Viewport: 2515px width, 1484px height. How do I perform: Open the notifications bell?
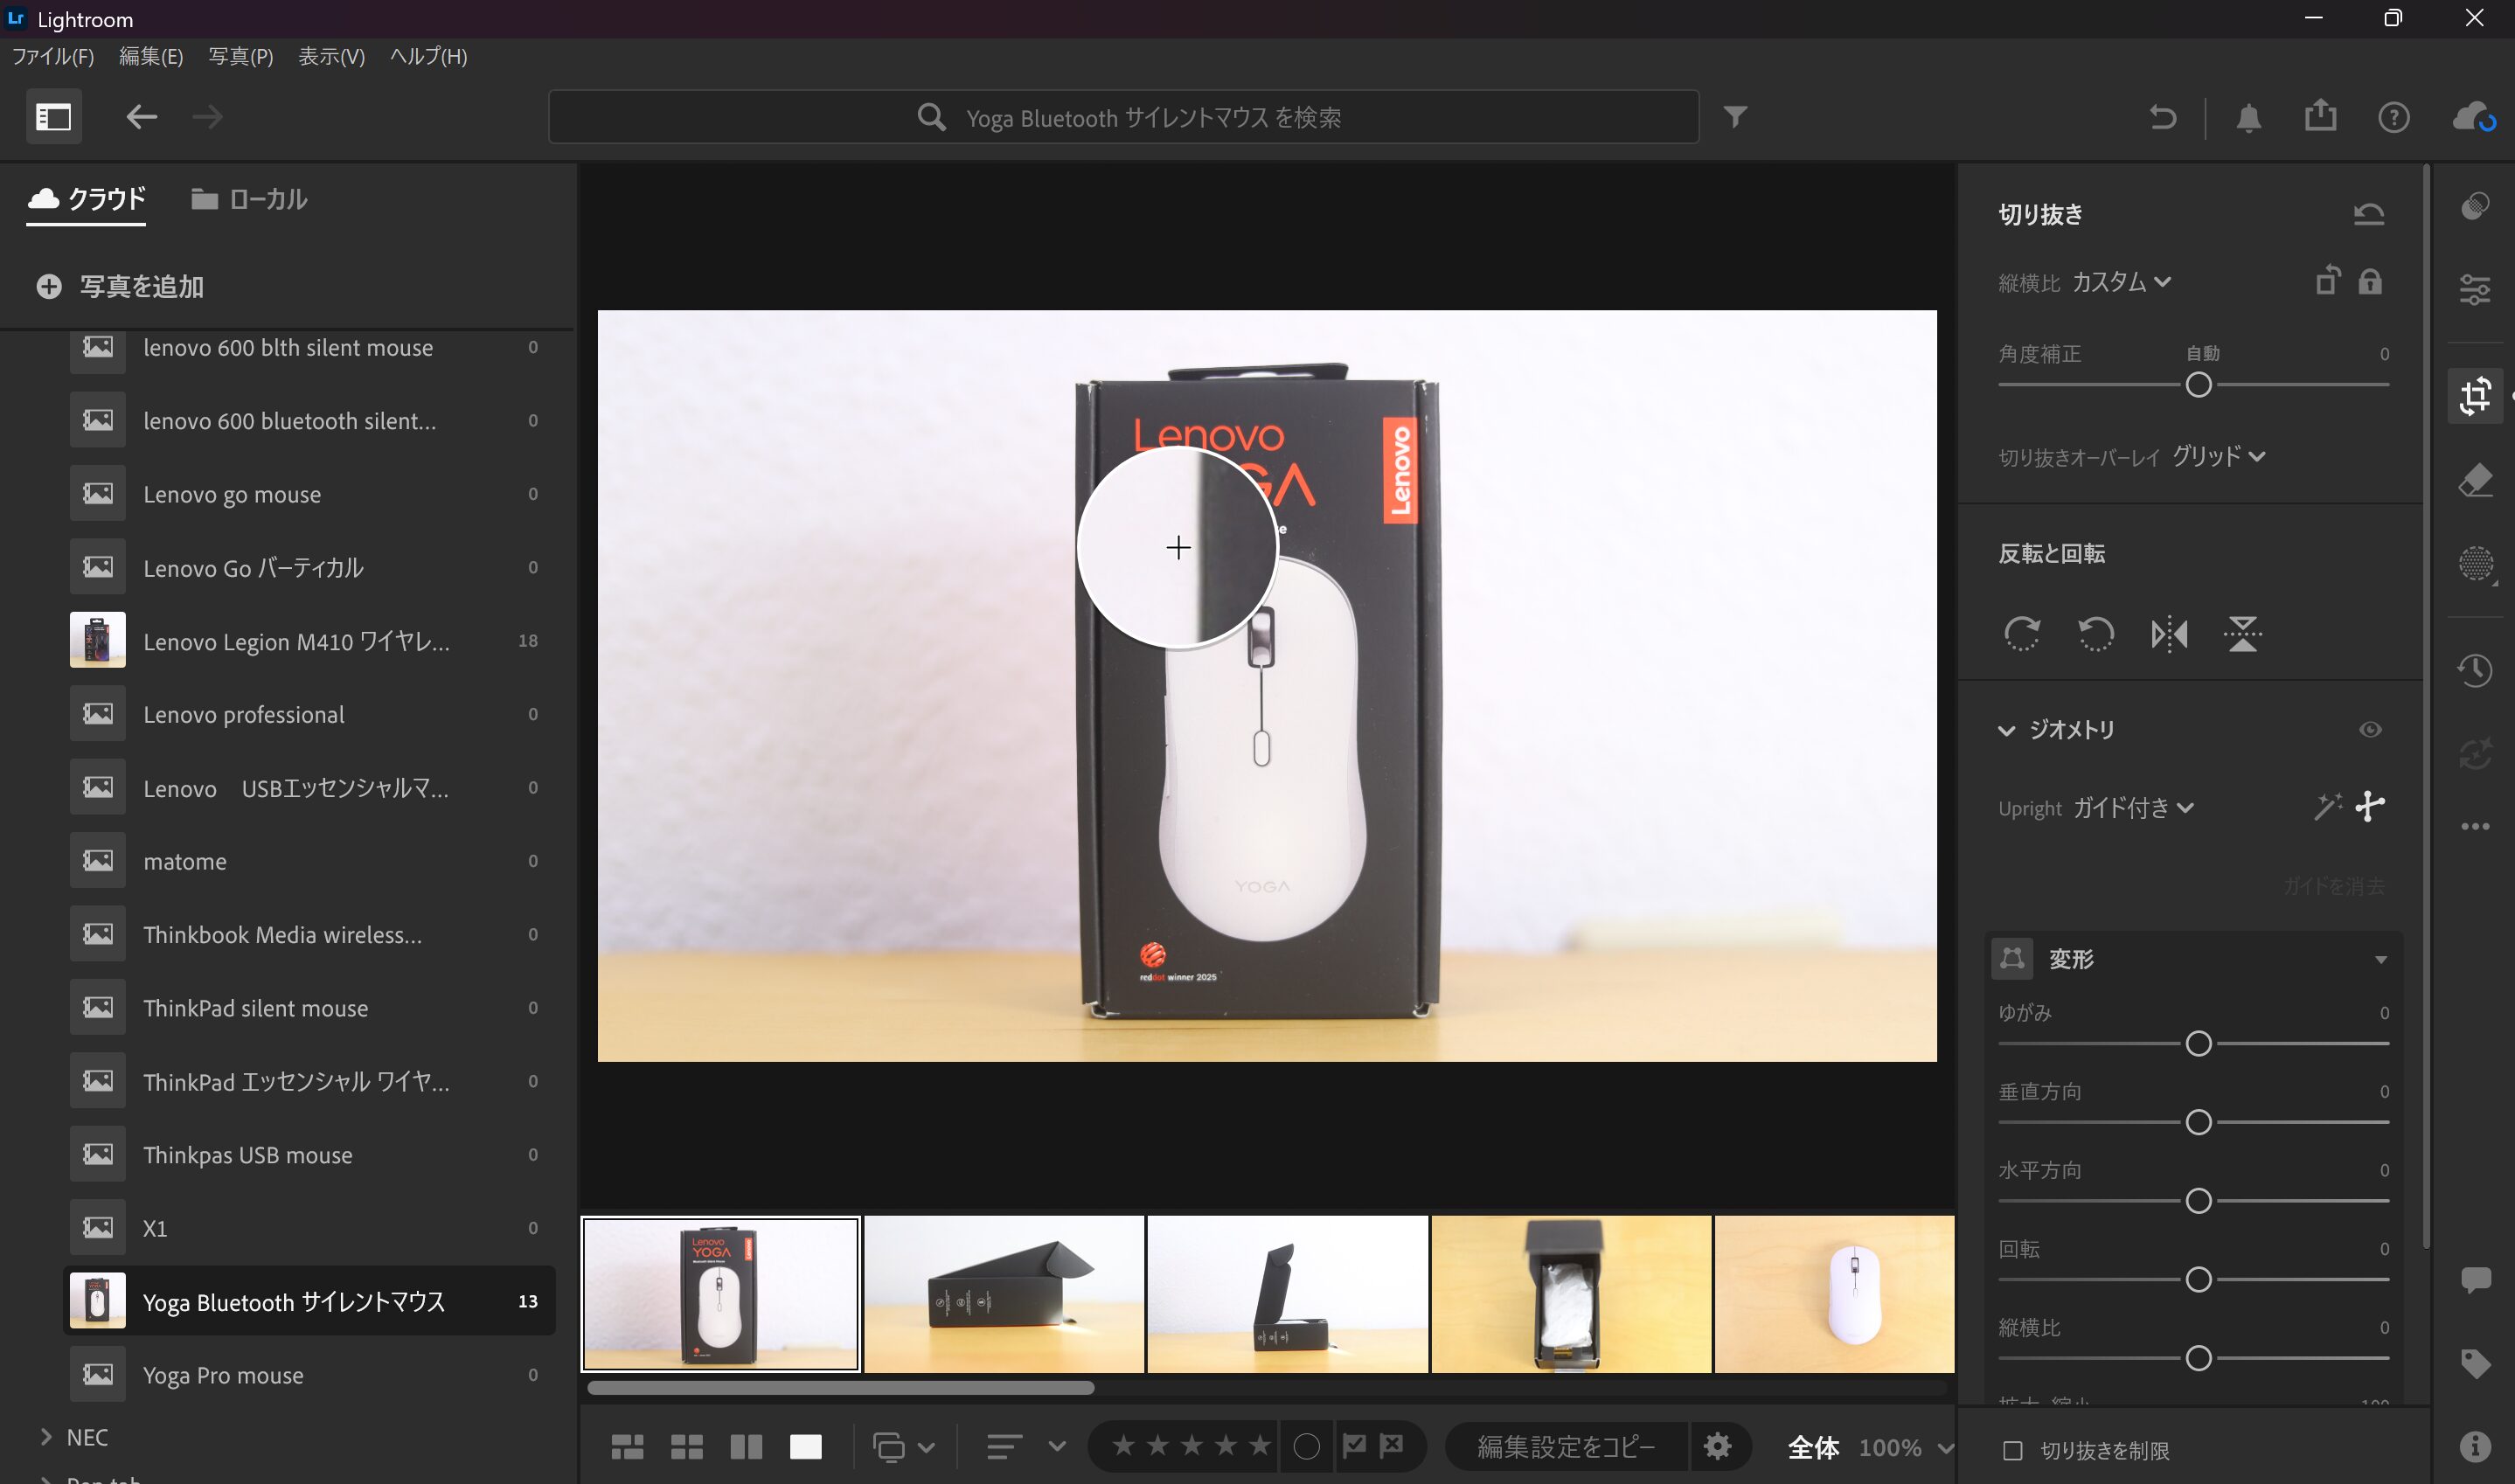(2249, 116)
